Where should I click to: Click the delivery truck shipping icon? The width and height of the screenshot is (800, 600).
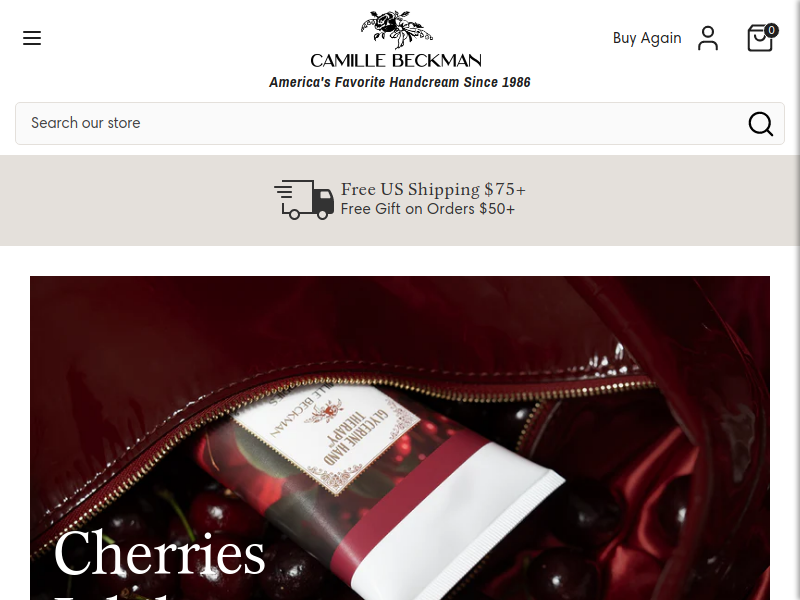pos(304,199)
